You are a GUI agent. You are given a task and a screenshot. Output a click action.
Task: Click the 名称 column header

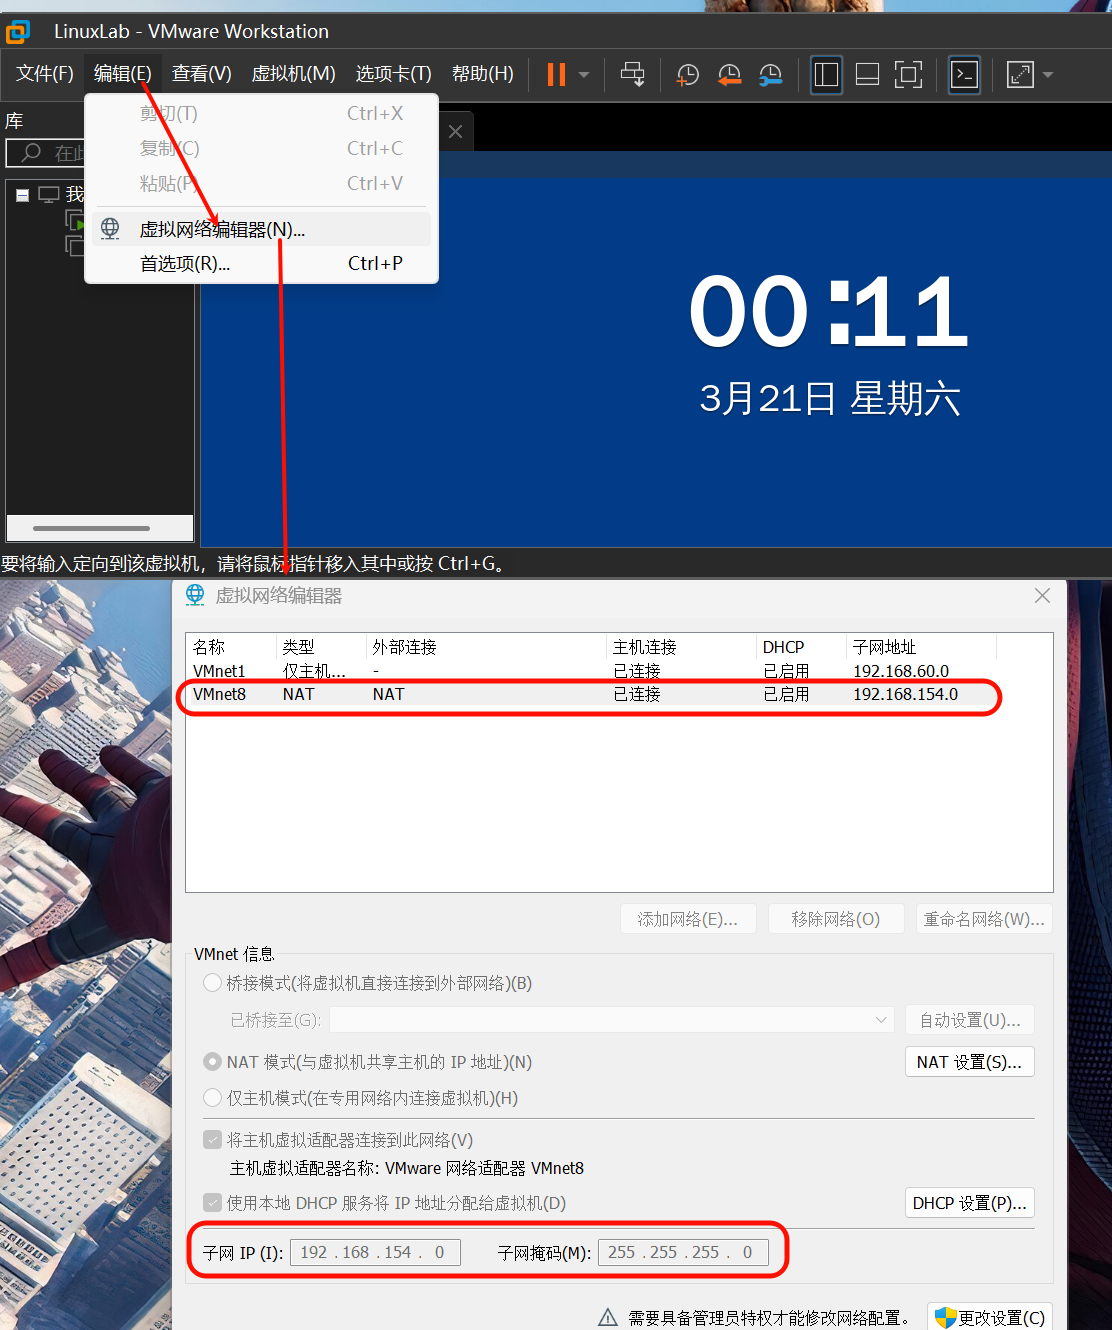pyautogui.click(x=231, y=647)
